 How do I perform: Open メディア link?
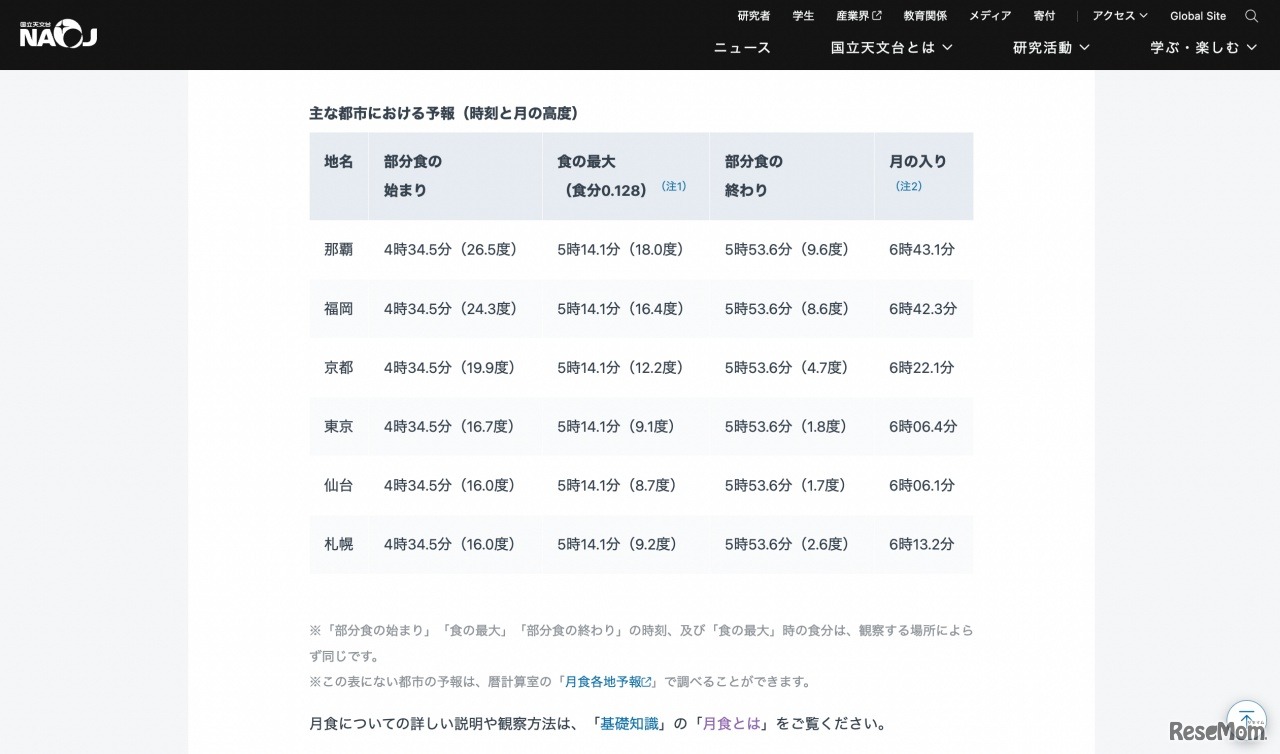(x=990, y=16)
